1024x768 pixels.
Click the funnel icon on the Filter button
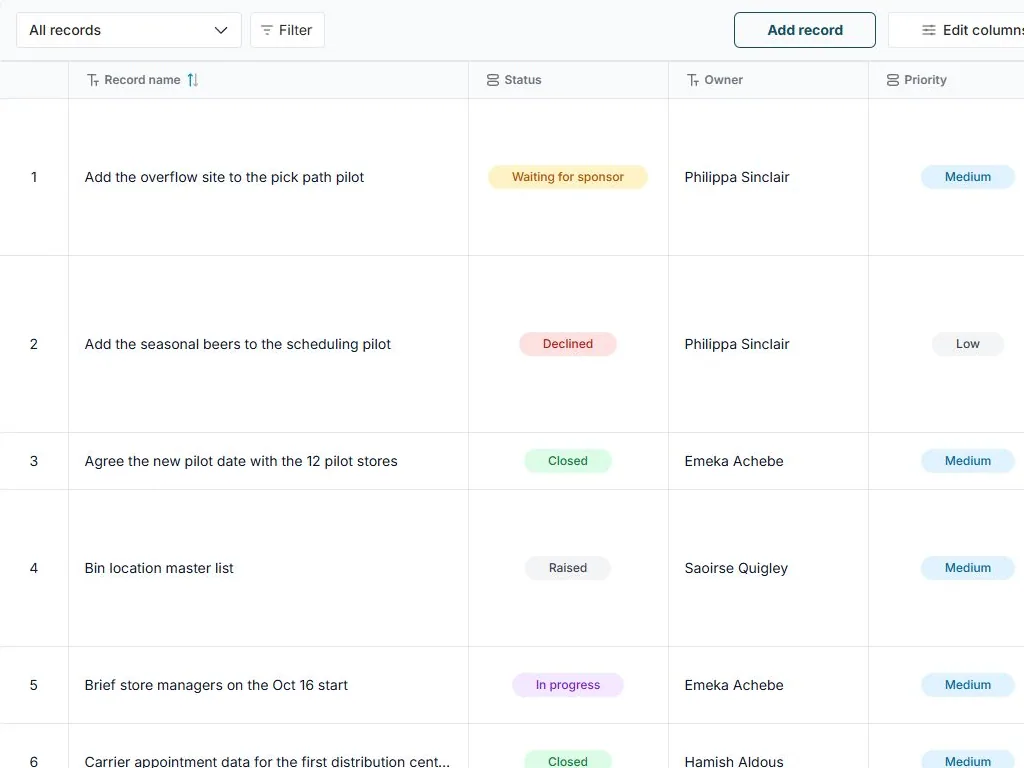266,30
